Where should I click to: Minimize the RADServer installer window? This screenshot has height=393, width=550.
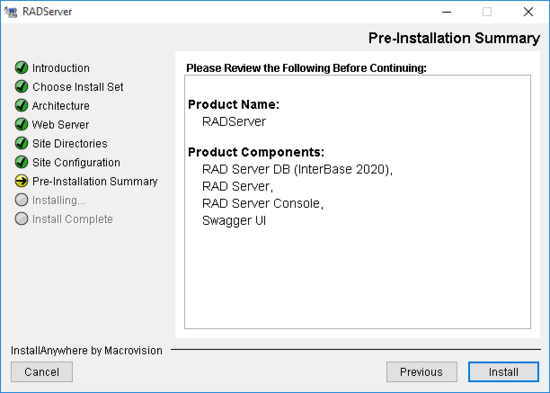click(447, 12)
